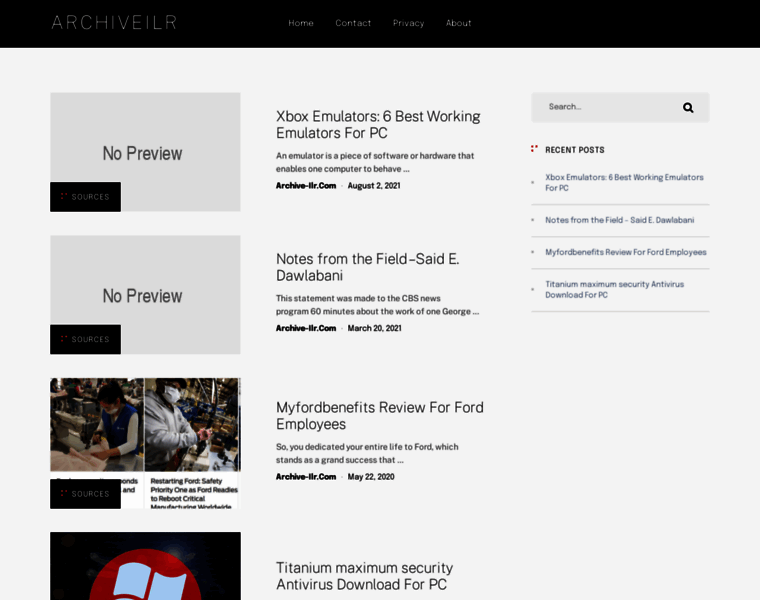The width and height of the screenshot is (760, 600).
Task: Open the Home menu item
Action: [301, 23]
